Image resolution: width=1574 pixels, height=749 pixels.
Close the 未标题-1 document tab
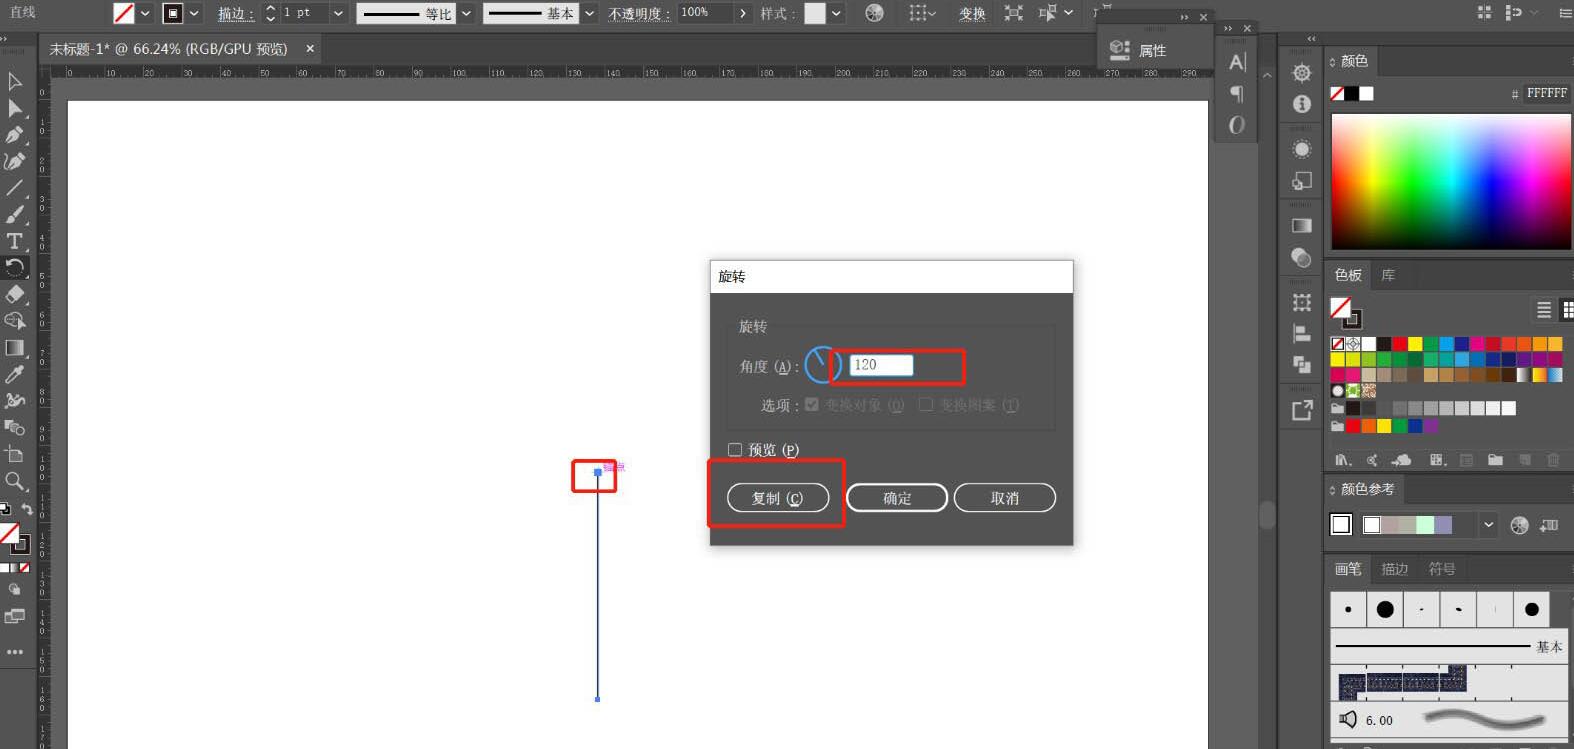(310, 48)
